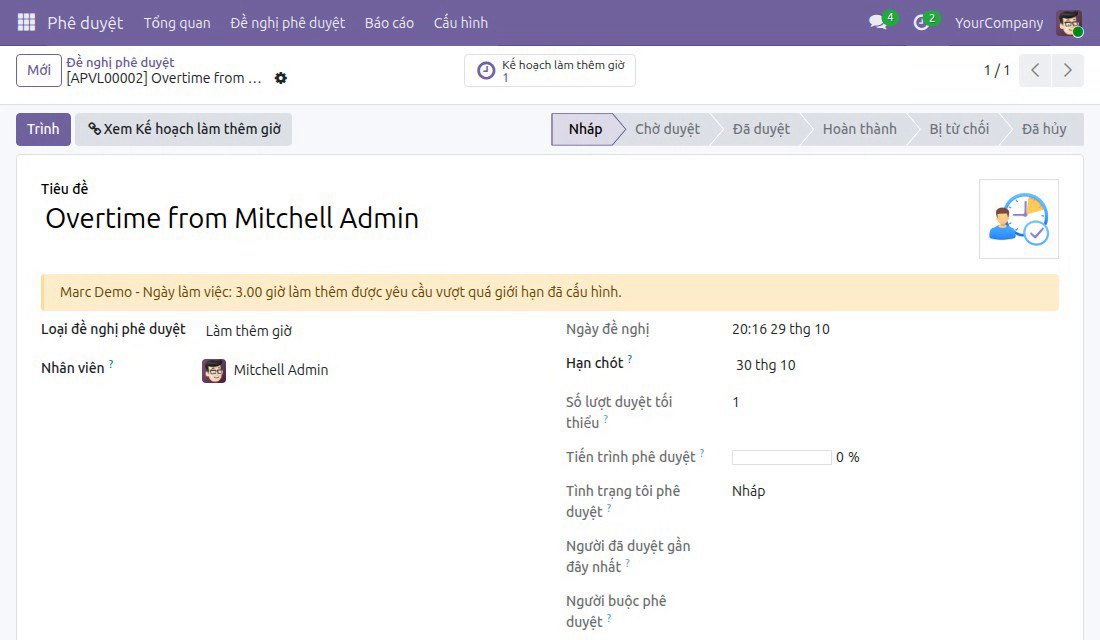Open Báo cáo menu

coord(389,22)
